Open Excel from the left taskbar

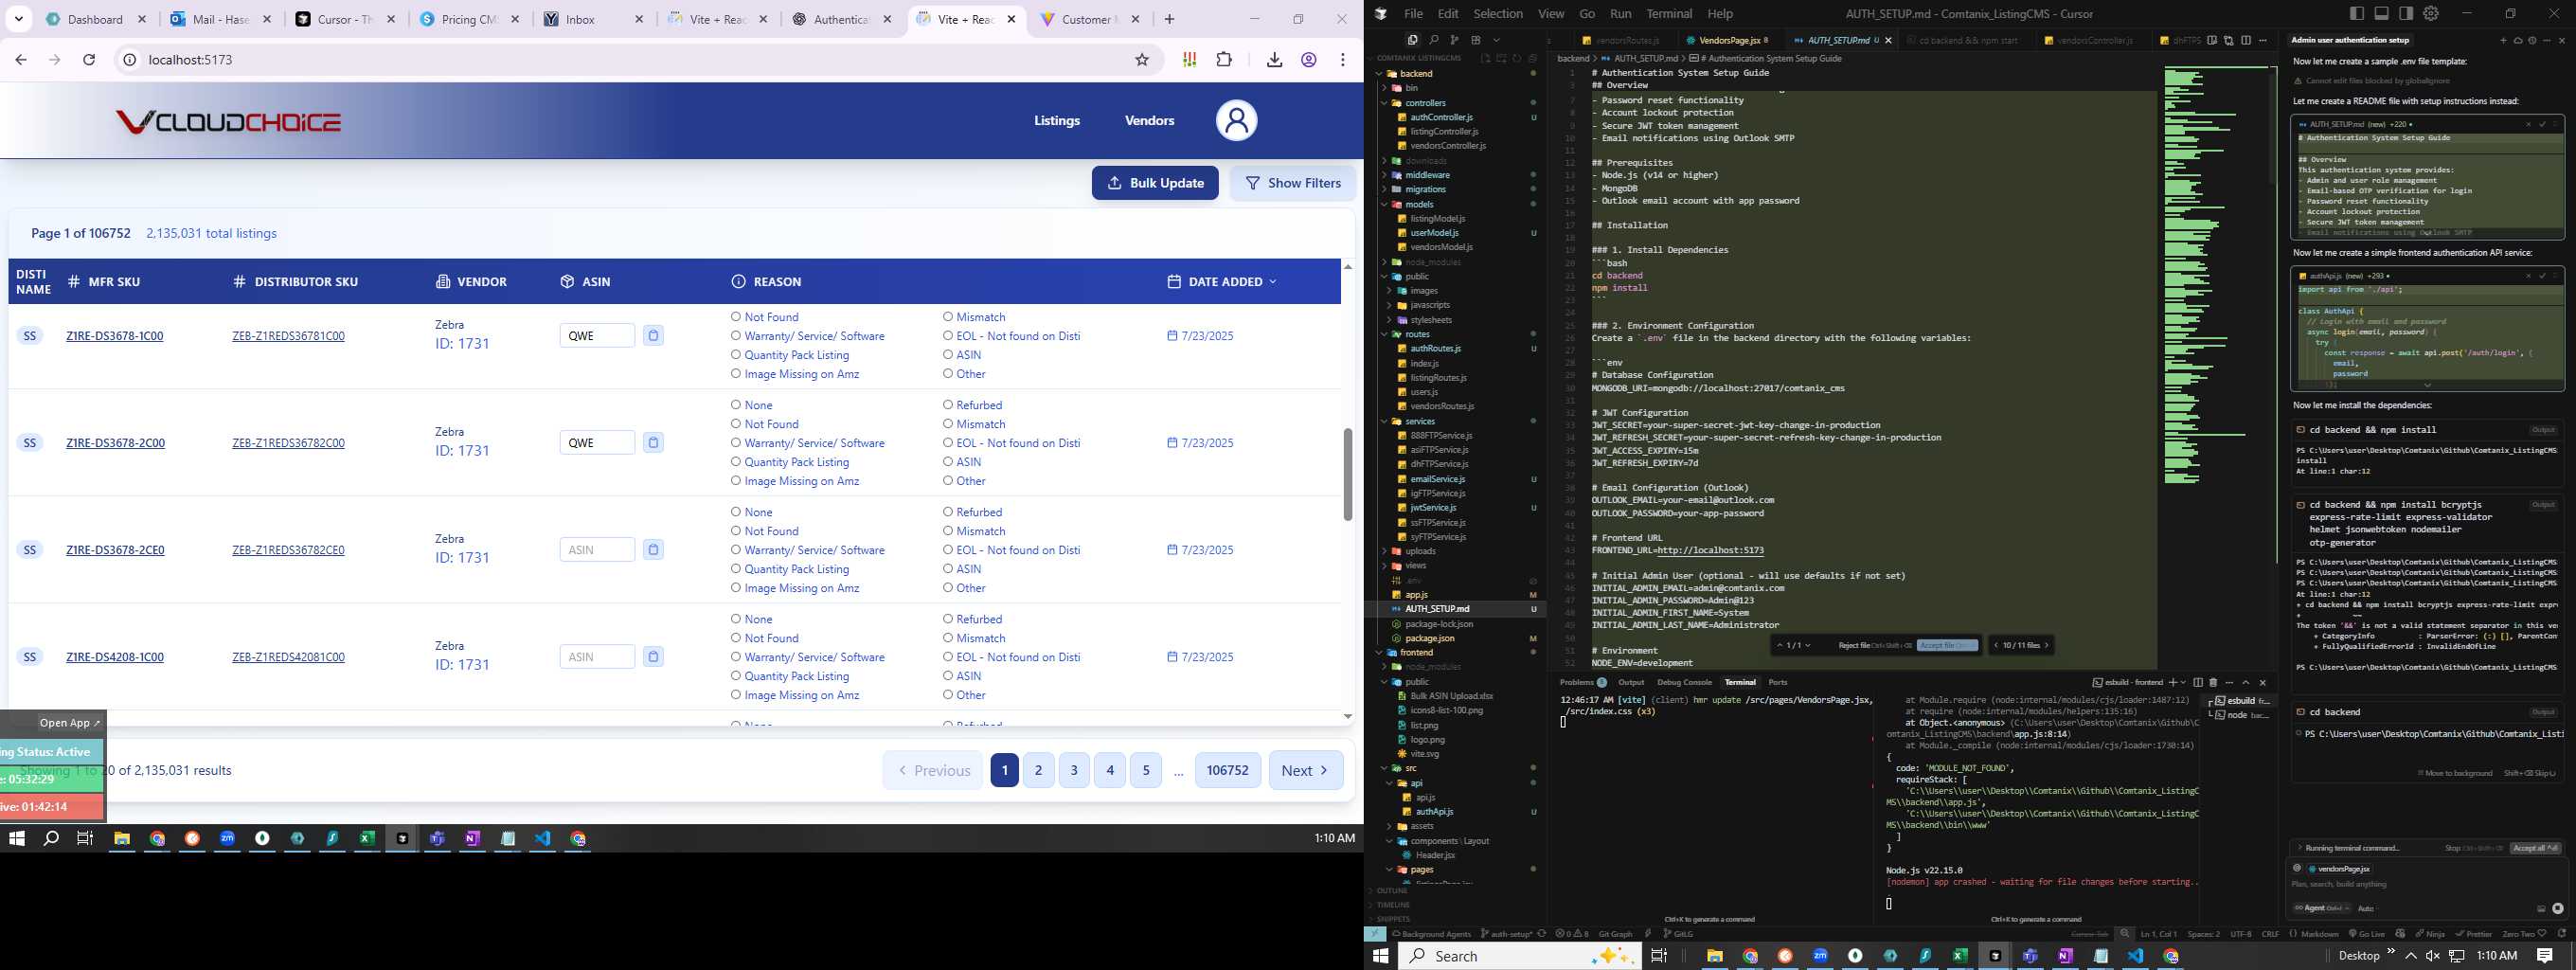pyautogui.click(x=367, y=838)
